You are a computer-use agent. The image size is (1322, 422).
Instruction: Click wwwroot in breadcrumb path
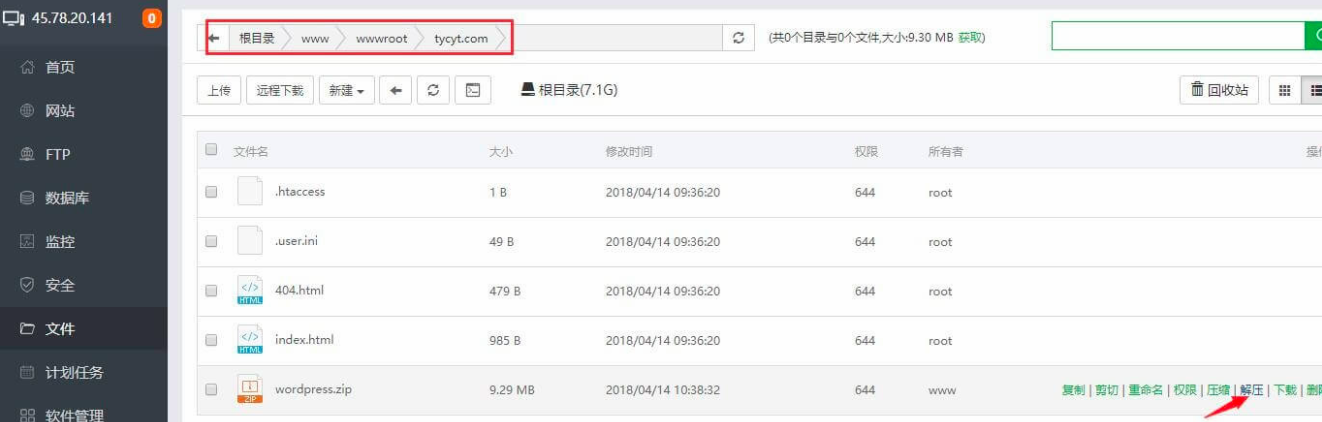pyautogui.click(x=380, y=38)
